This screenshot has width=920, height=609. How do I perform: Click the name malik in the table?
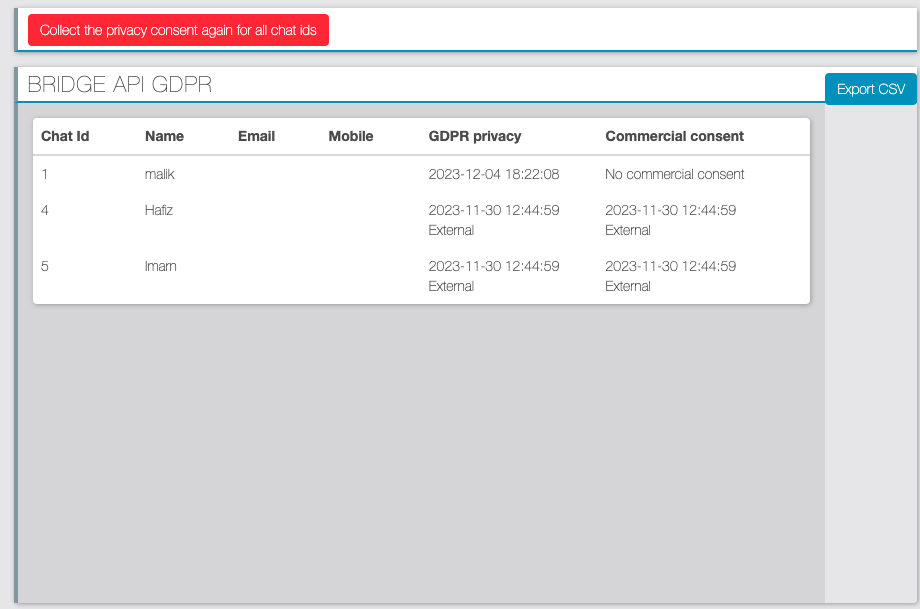click(x=159, y=174)
